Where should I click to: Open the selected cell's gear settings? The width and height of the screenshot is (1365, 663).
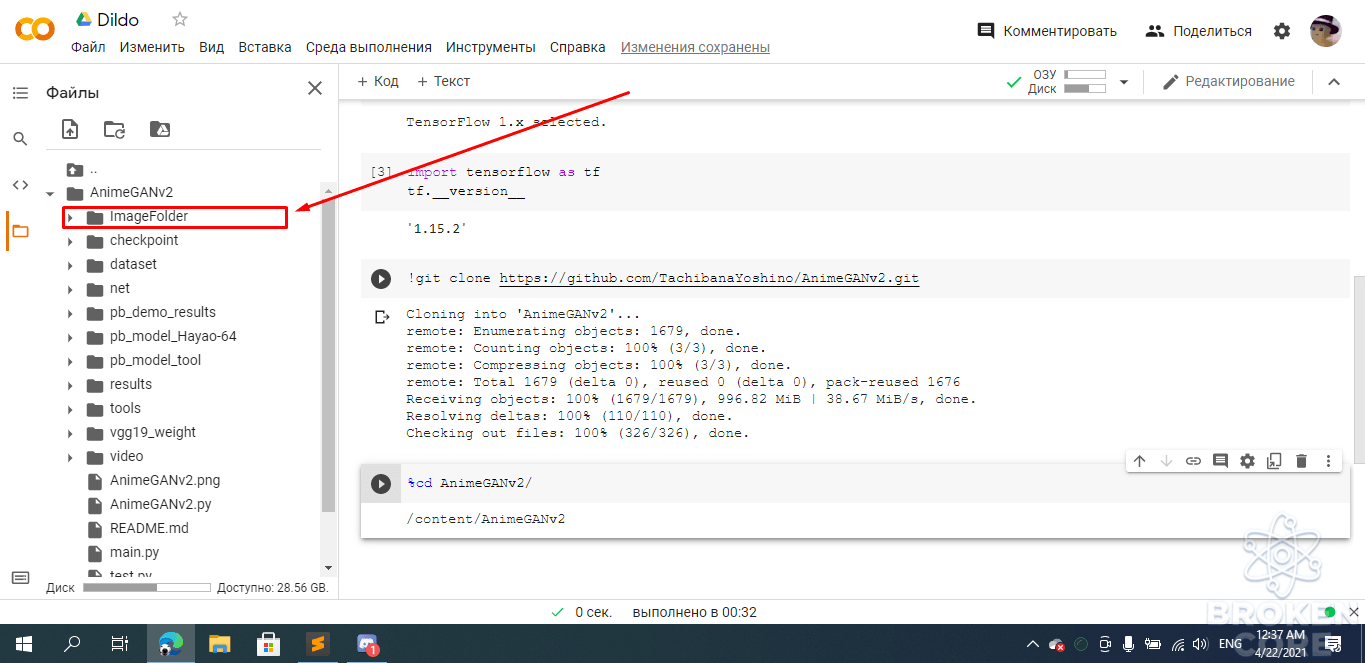click(1247, 461)
